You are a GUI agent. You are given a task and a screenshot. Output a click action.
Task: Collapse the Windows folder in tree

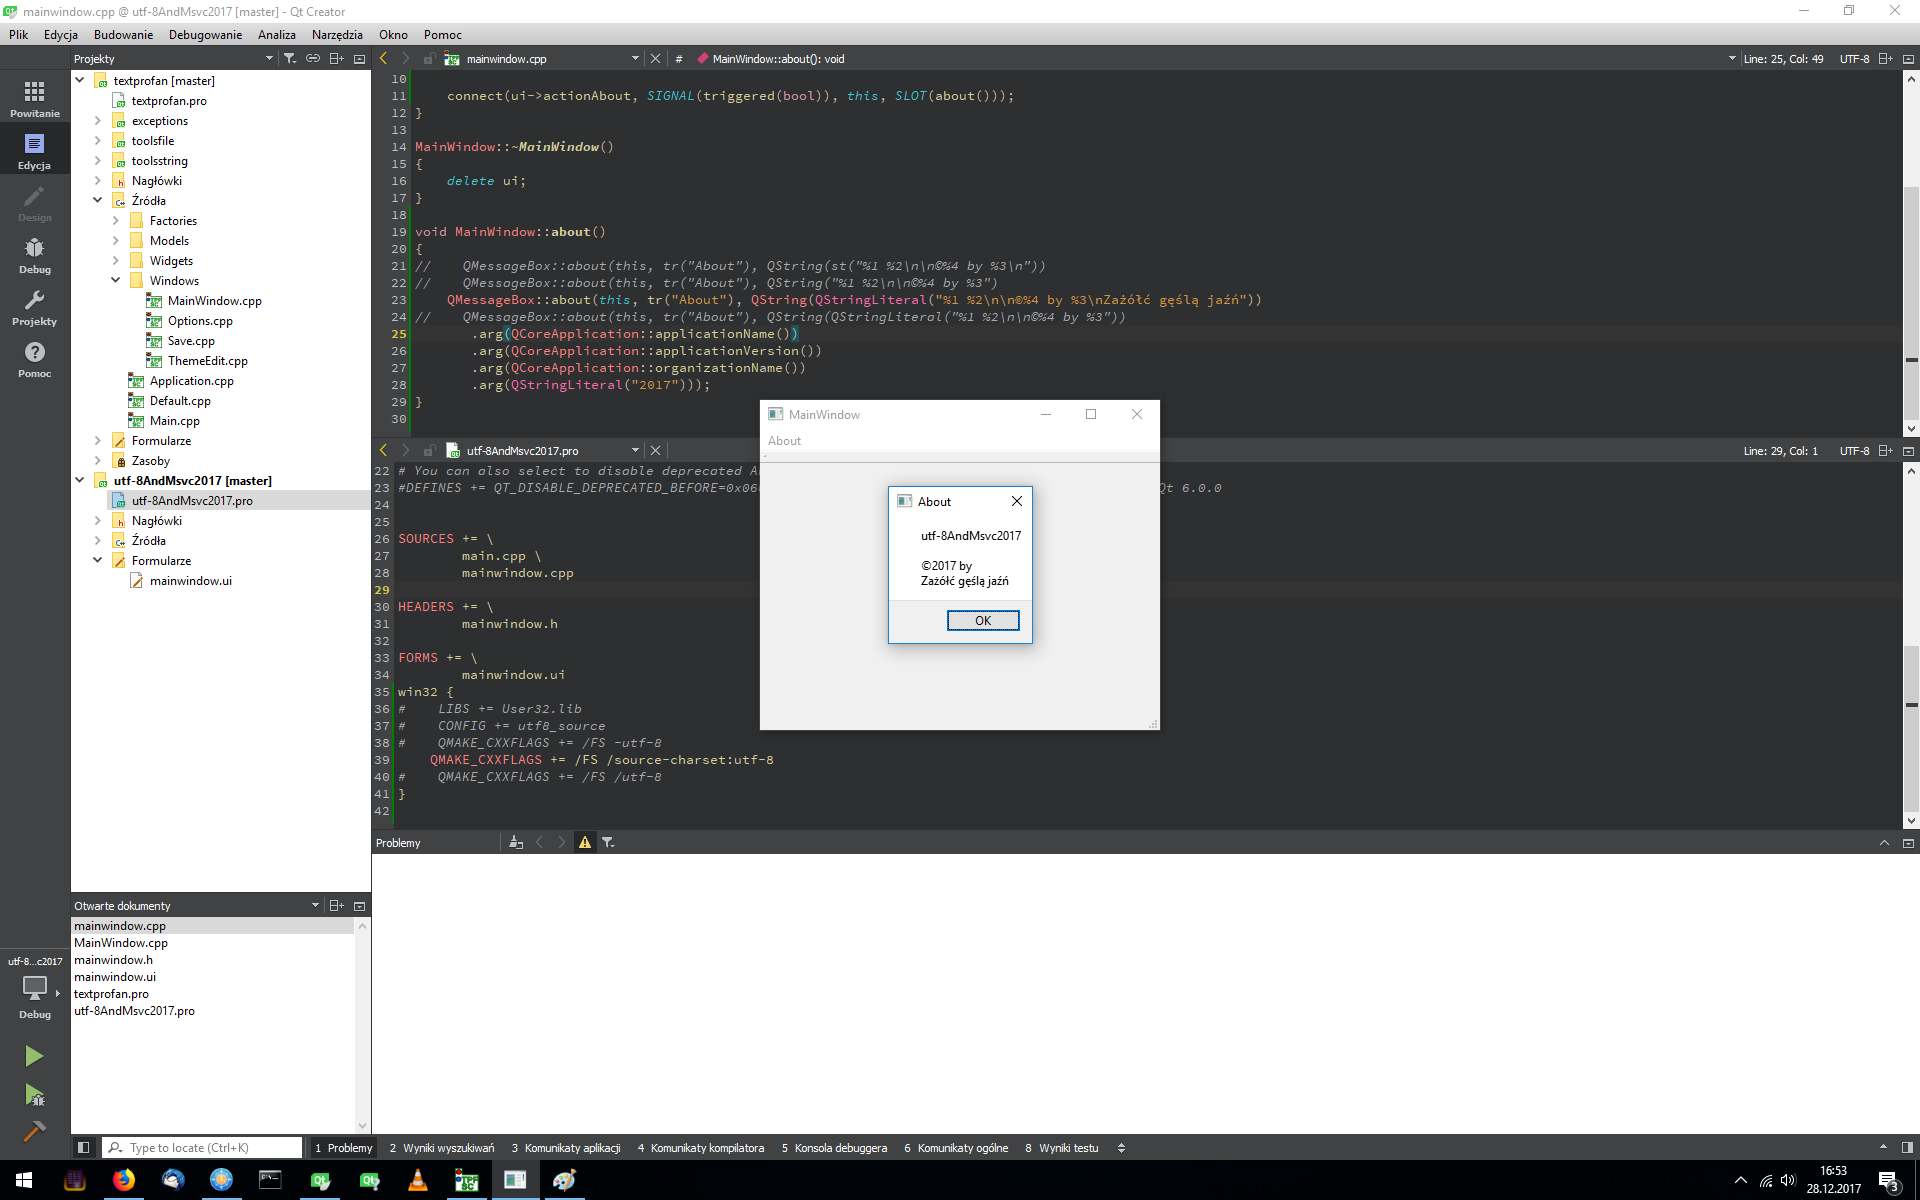(116, 281)
